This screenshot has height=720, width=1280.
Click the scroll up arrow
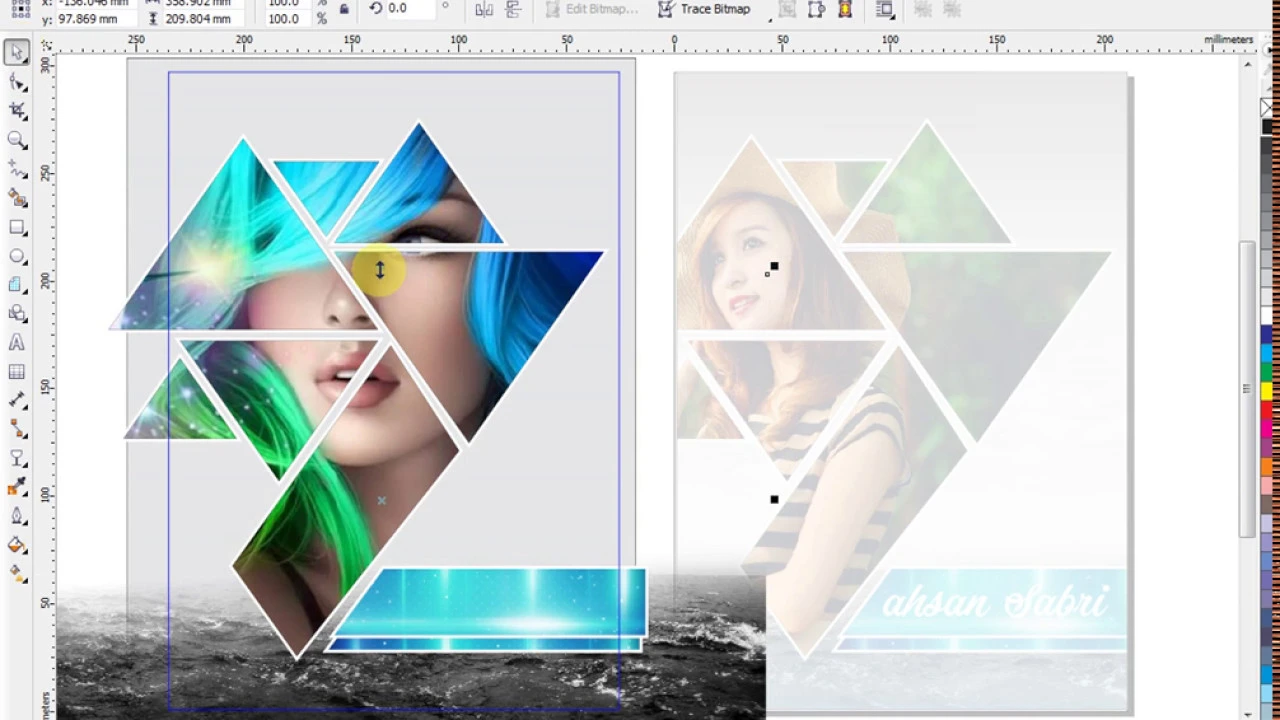1247,65
